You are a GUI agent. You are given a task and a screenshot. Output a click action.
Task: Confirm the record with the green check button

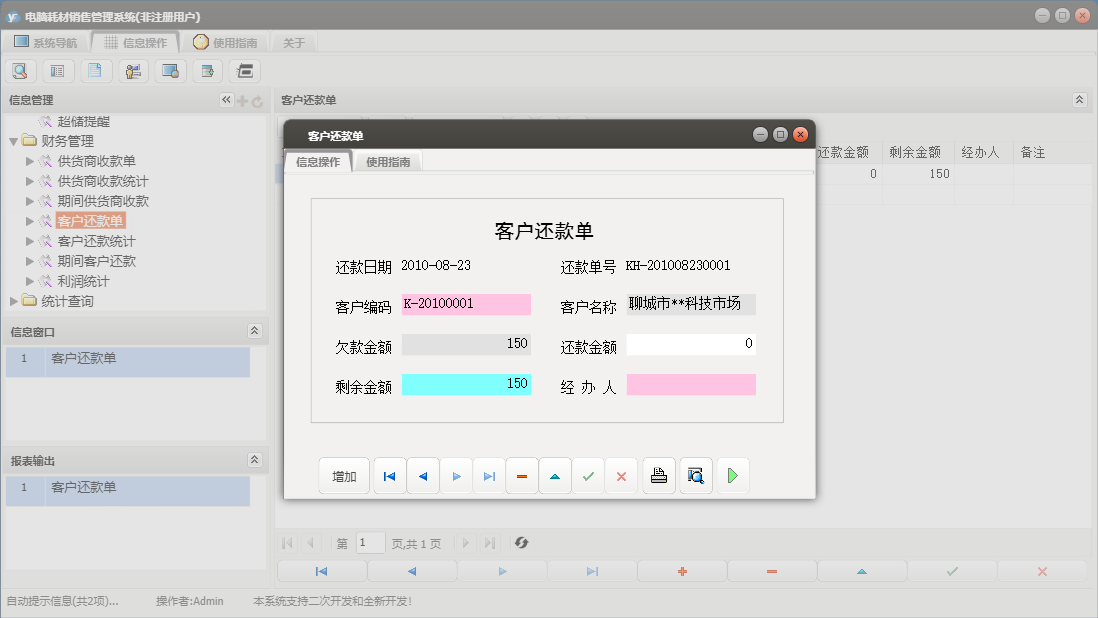[588, 476]
